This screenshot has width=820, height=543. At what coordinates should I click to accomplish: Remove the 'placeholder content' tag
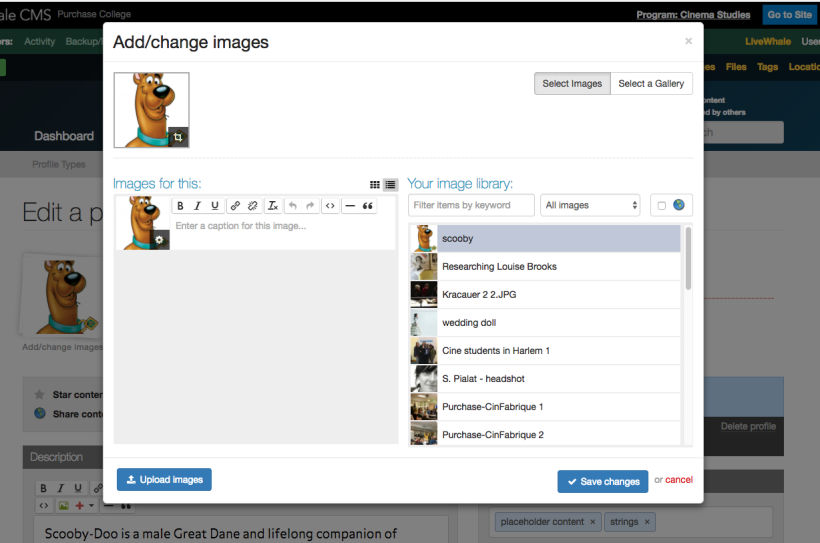click(593, 522)
